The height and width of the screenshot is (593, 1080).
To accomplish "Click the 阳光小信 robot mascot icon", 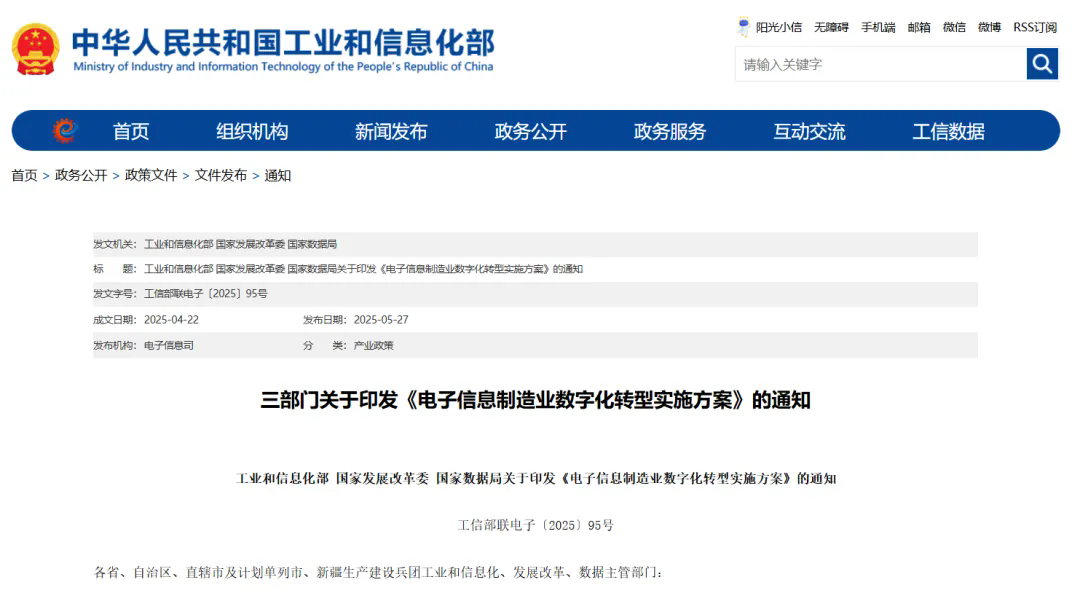I will (x=743, y=27).
